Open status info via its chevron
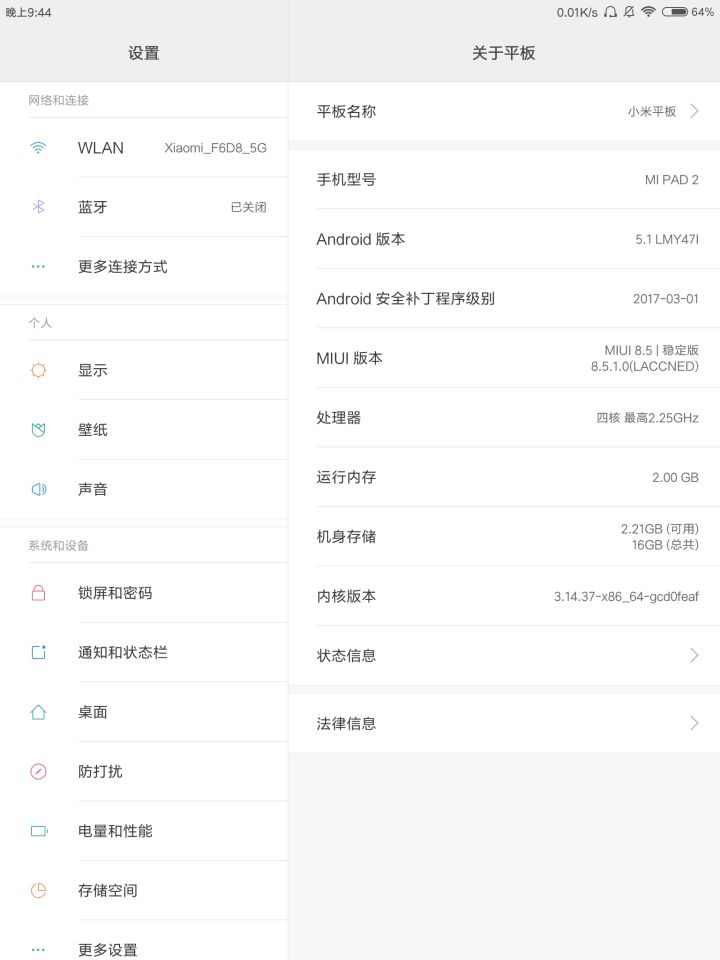Screen dimensions: 720x960 pyautogui.click(x=694, y=655)
